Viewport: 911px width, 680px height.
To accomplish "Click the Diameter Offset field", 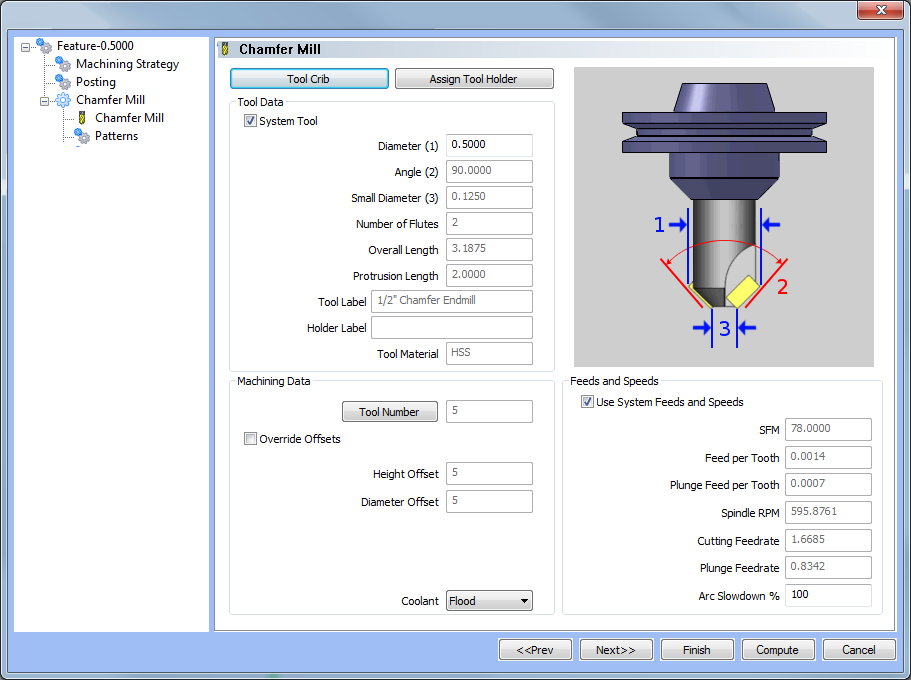I will (489, 502).
